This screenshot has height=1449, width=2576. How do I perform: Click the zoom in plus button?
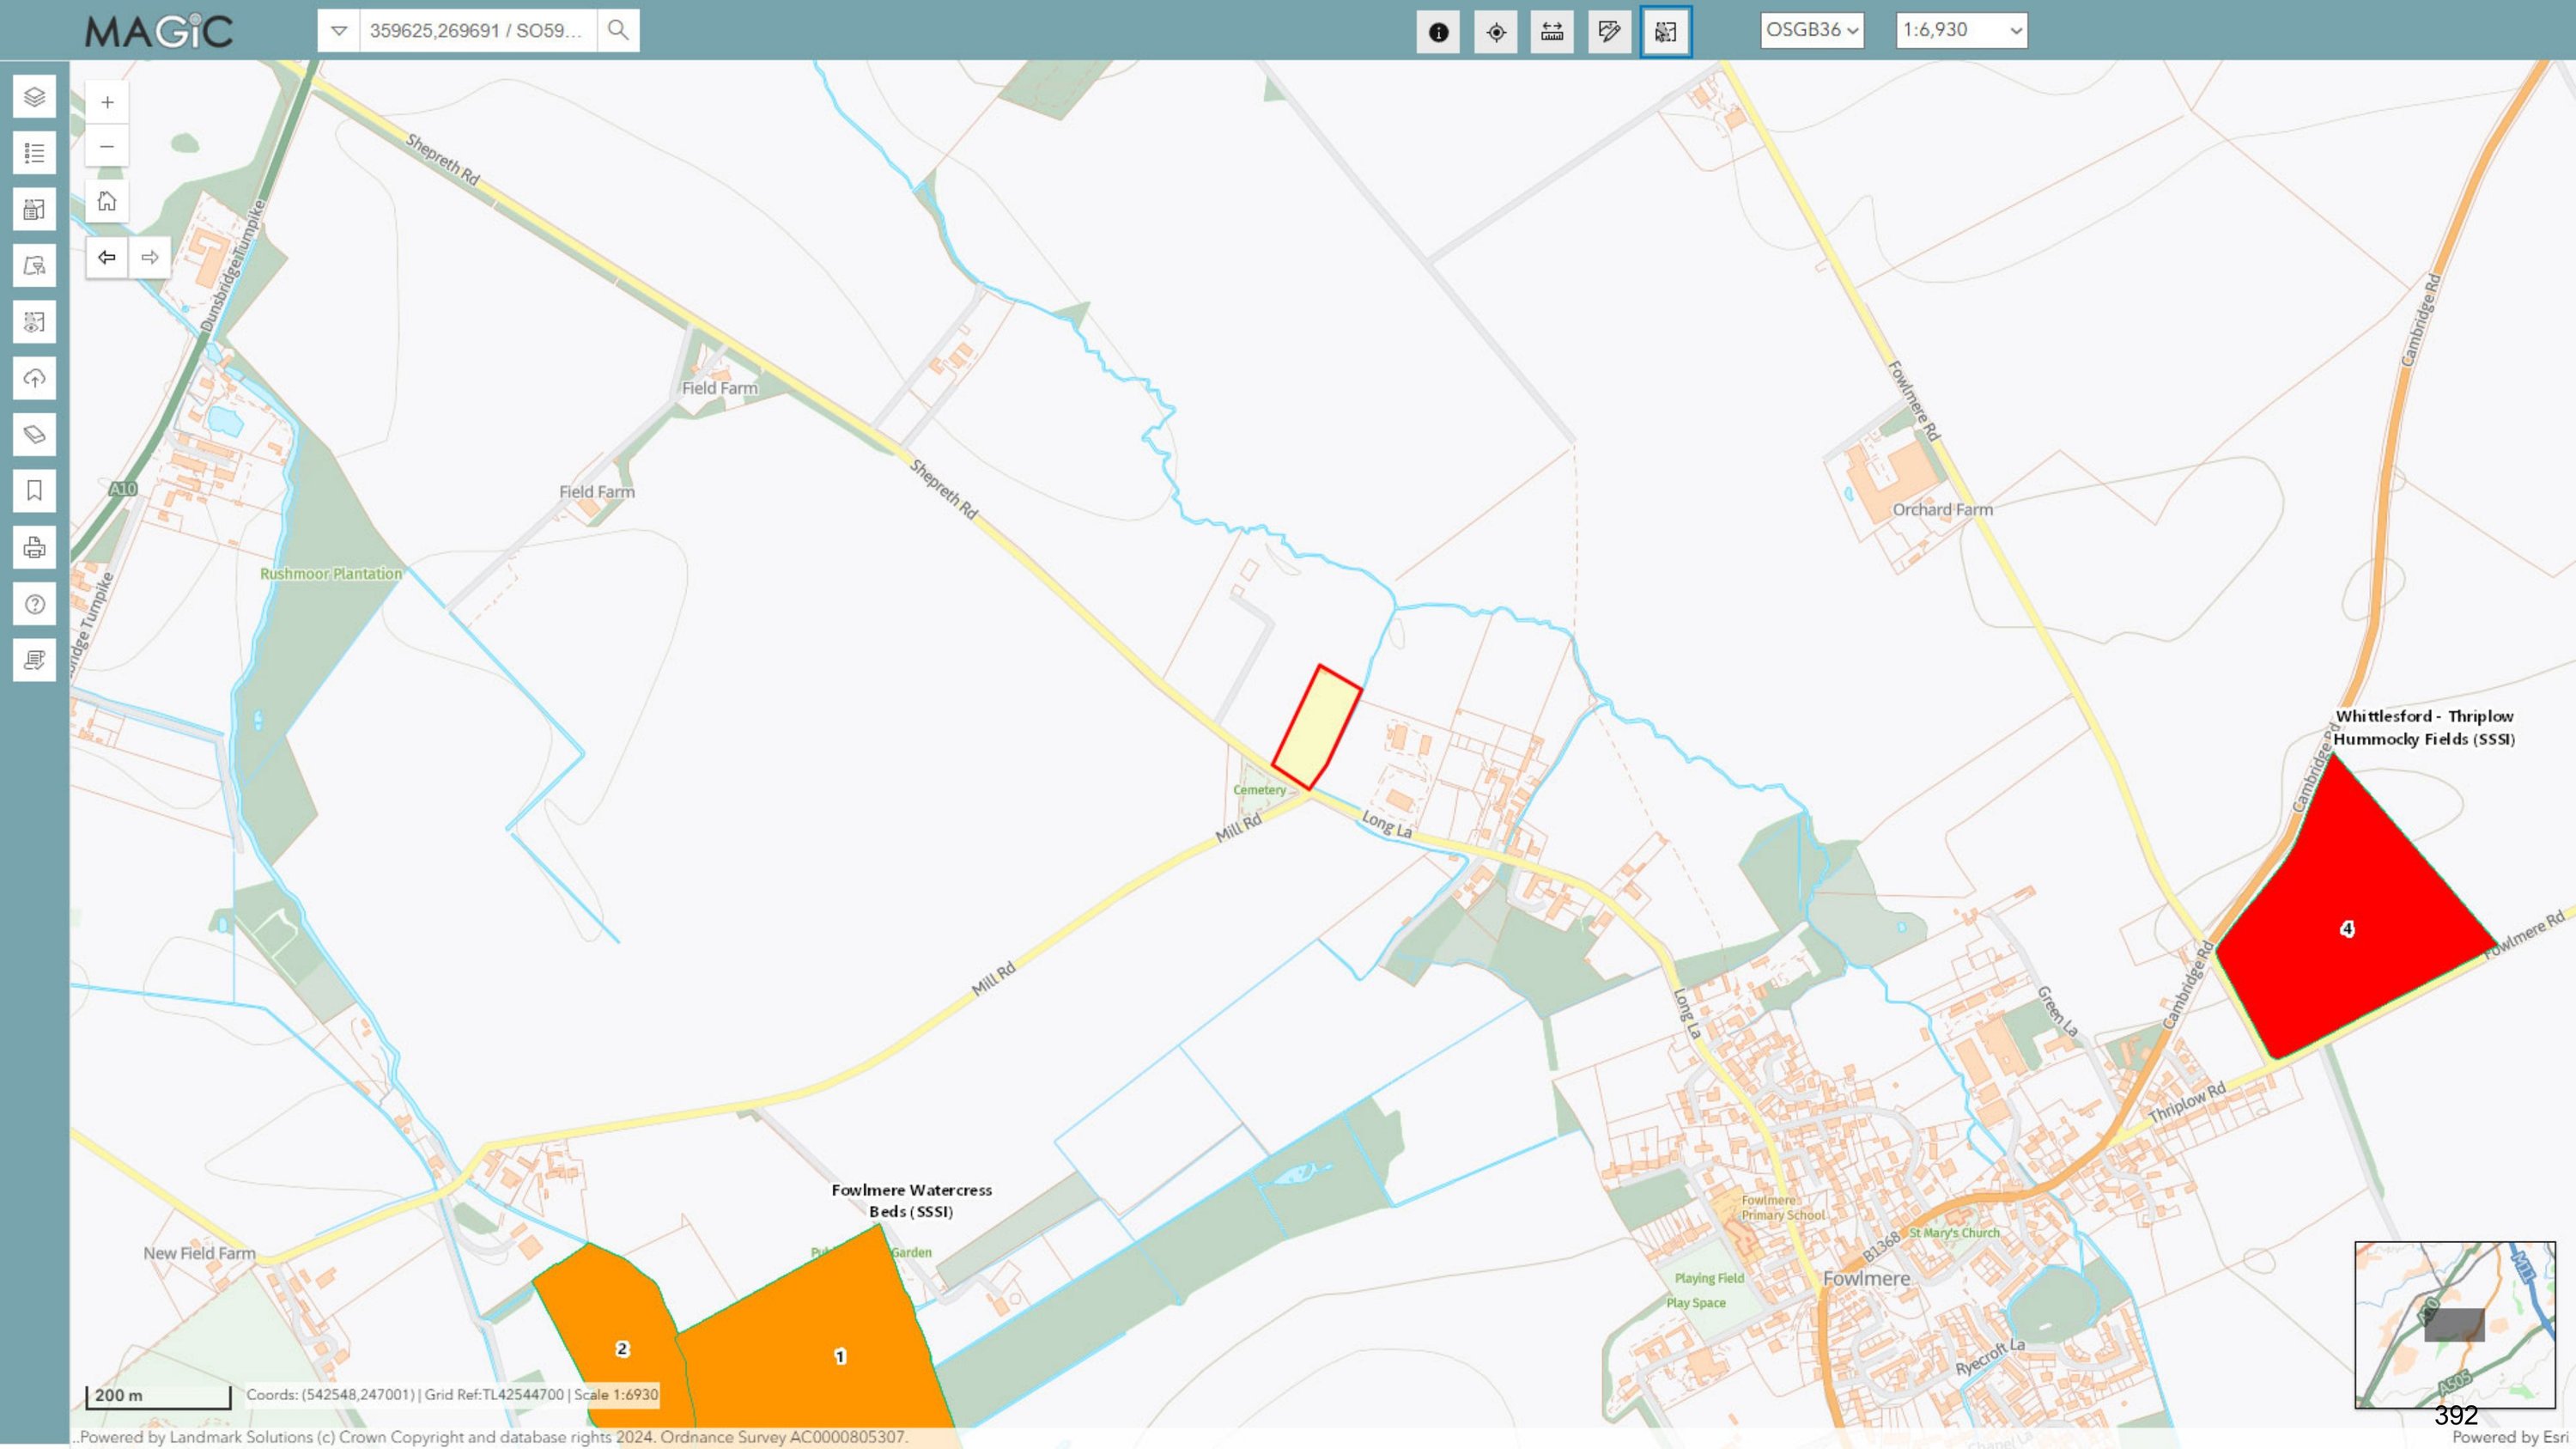pos(107,102)
